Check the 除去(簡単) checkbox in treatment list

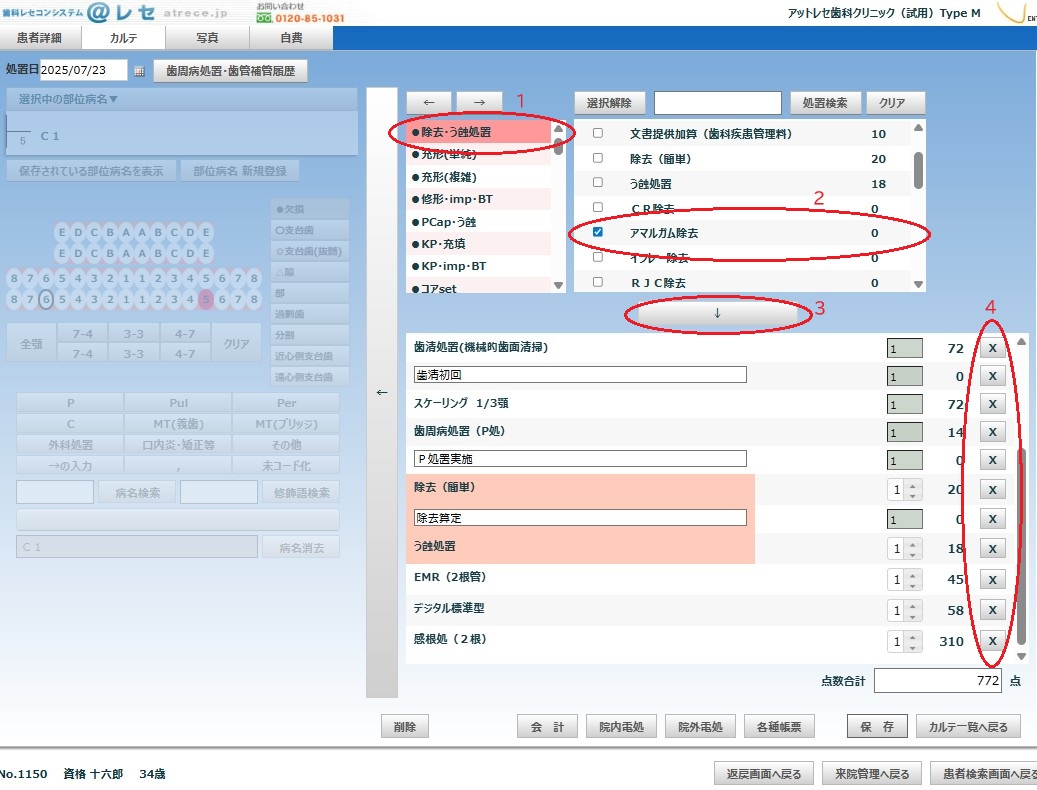point(598,158)
